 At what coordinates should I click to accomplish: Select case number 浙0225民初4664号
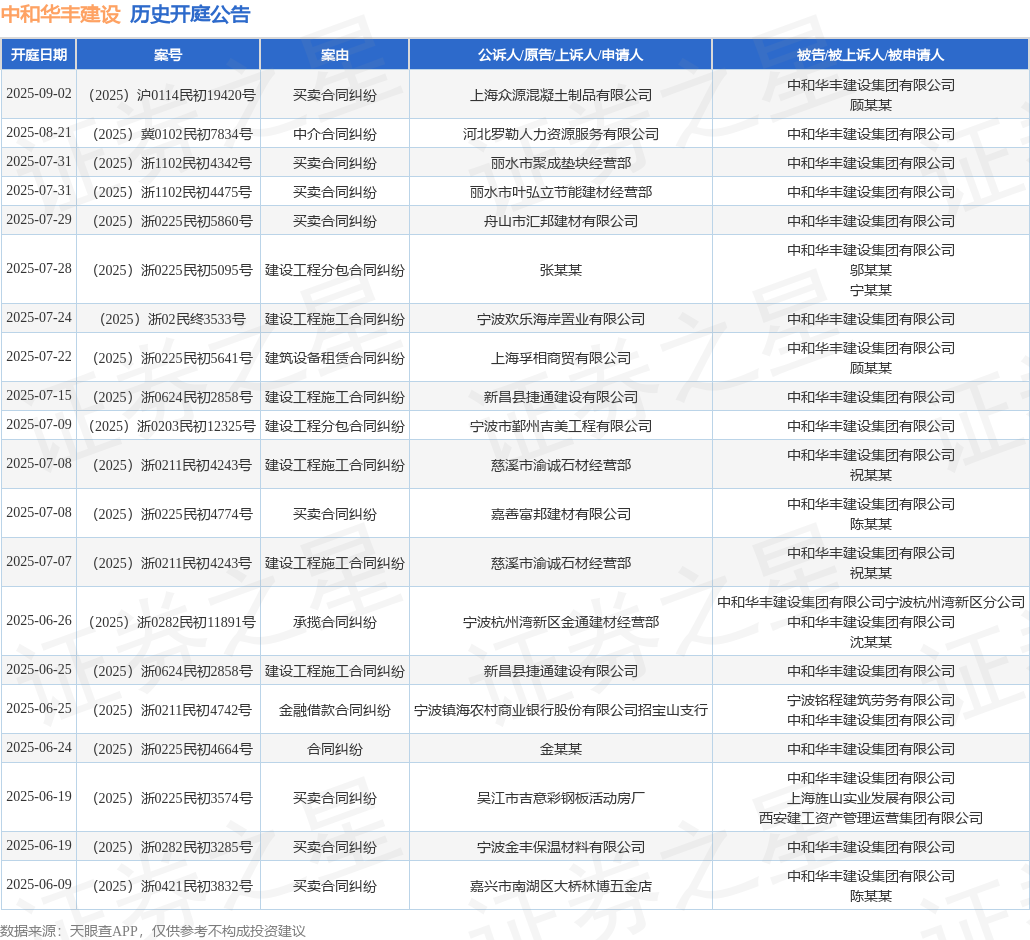click(172, 749)
